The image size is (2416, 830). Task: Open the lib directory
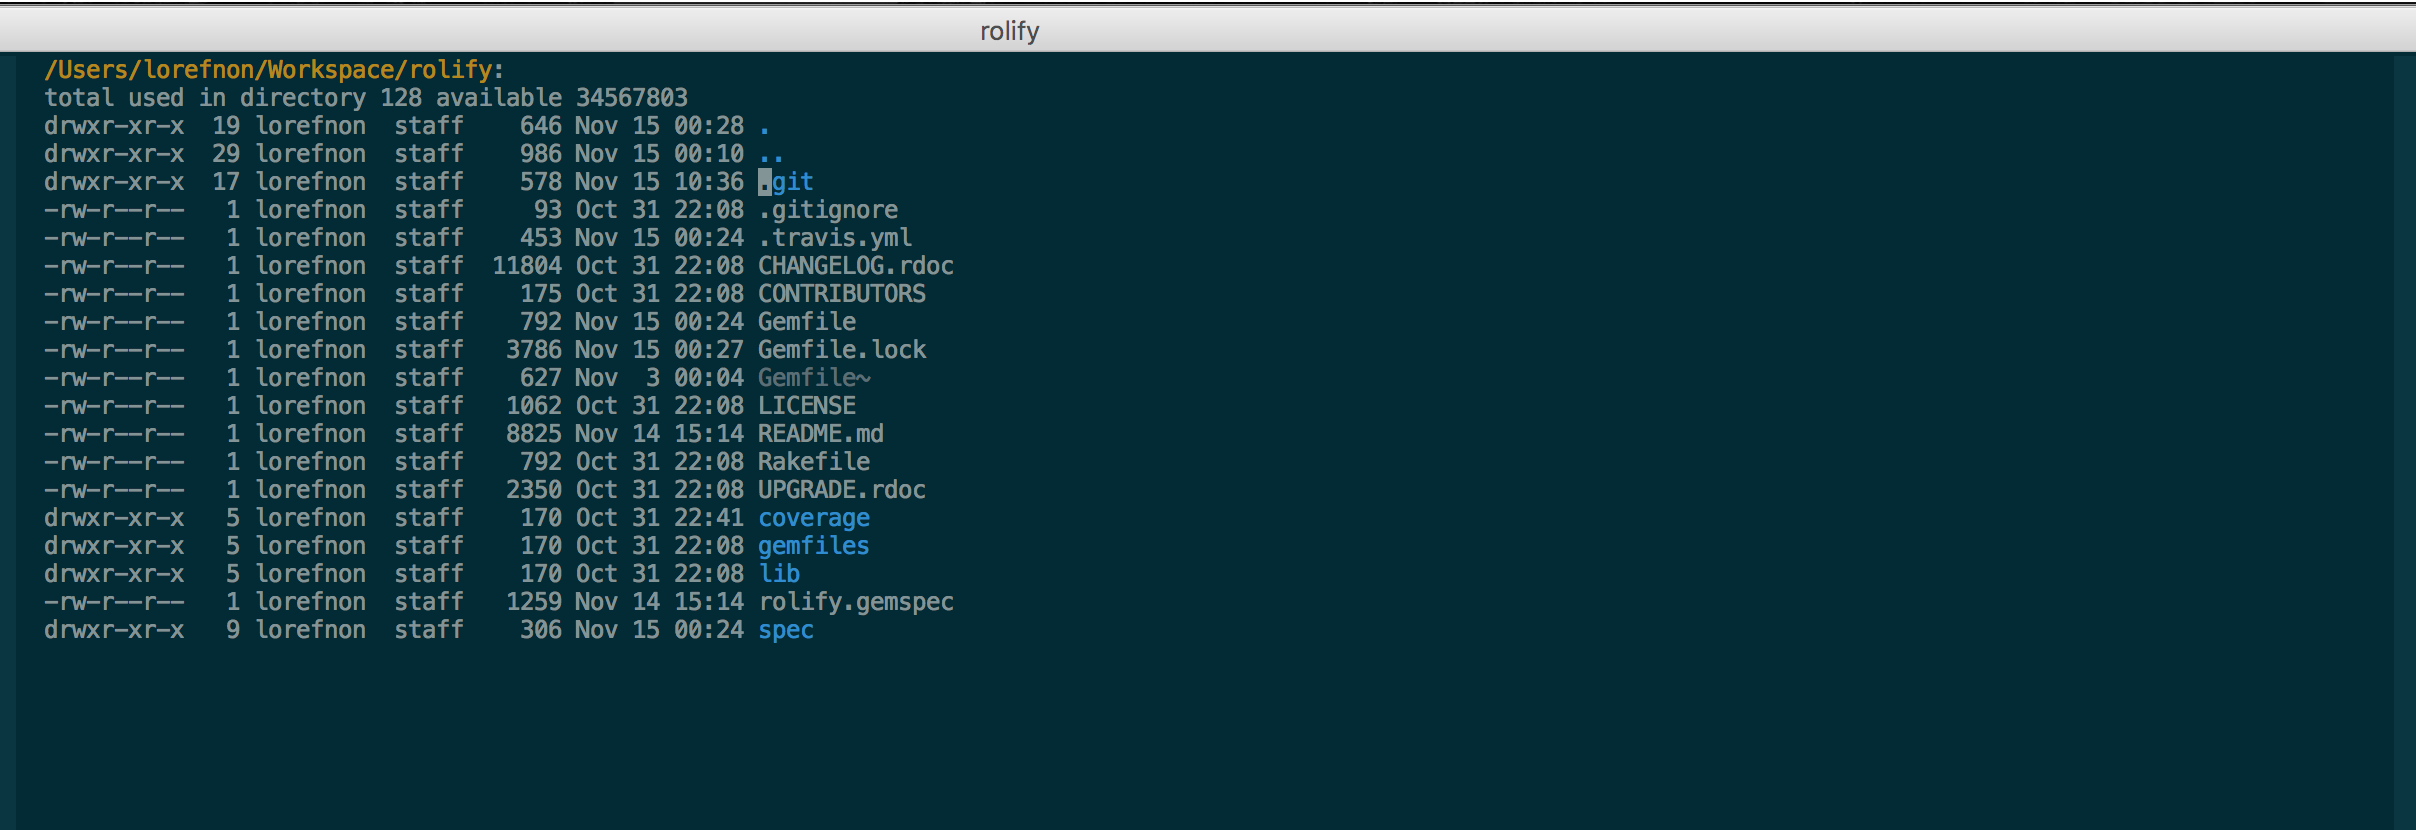[x=779, y=574]
